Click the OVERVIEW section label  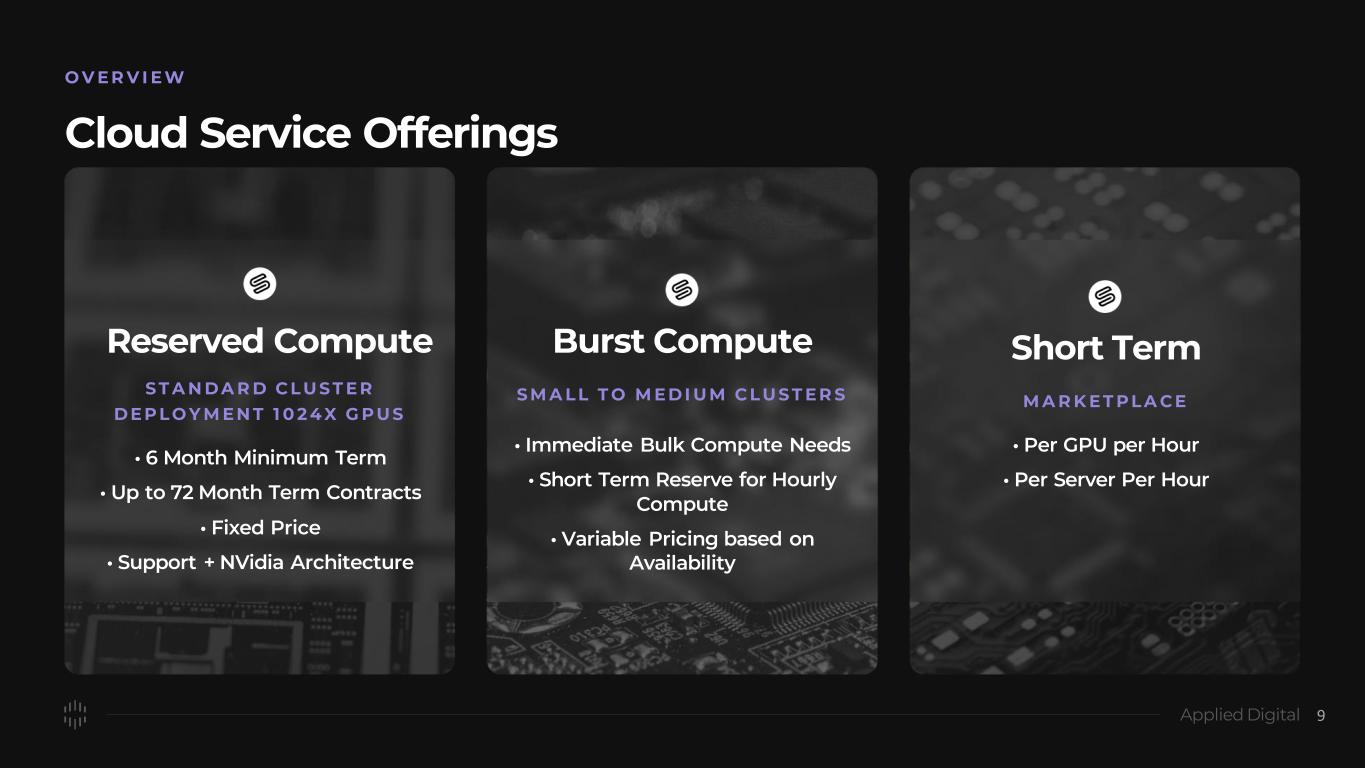coord(125,77)
